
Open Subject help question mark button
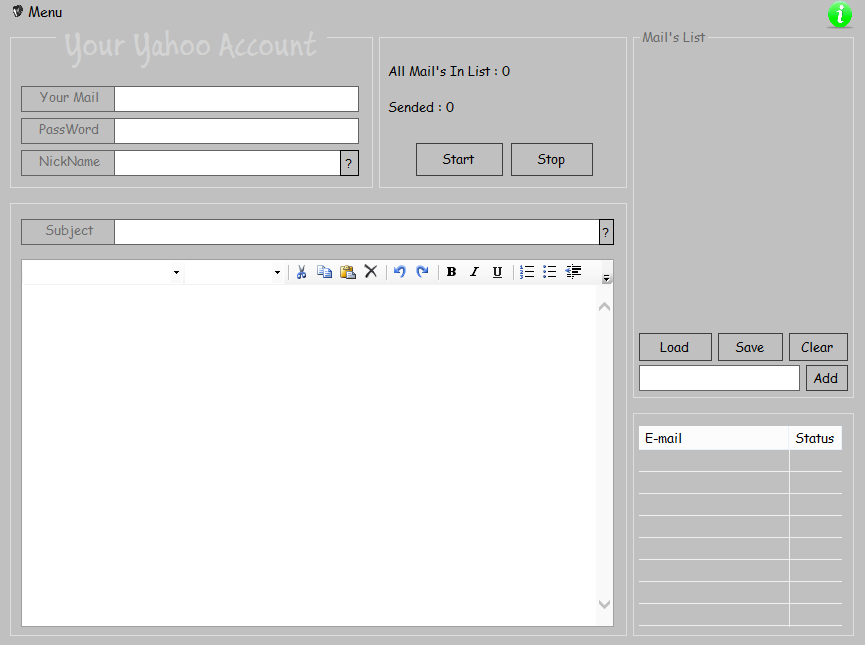click(x=606, y=232)
